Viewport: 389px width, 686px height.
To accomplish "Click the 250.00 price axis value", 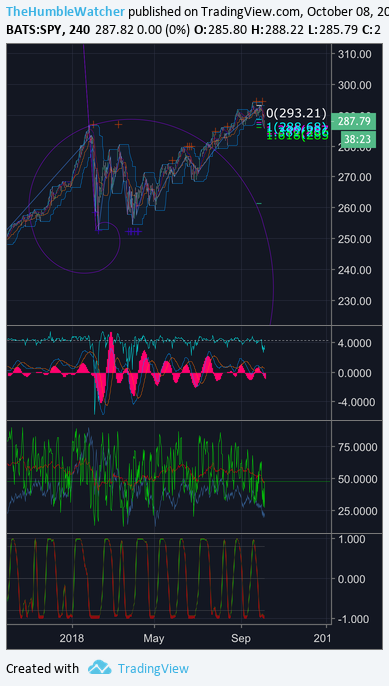I will [x=354, y=239].
